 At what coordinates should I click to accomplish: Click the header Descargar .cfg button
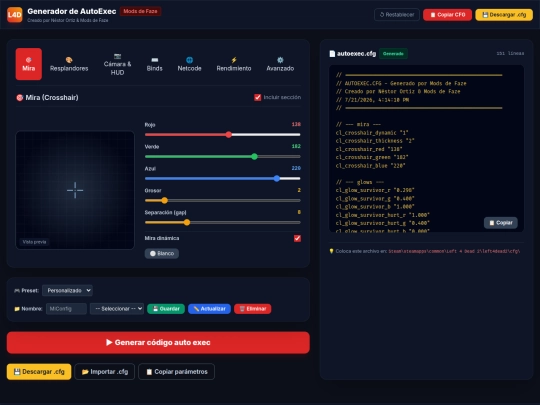504,15
